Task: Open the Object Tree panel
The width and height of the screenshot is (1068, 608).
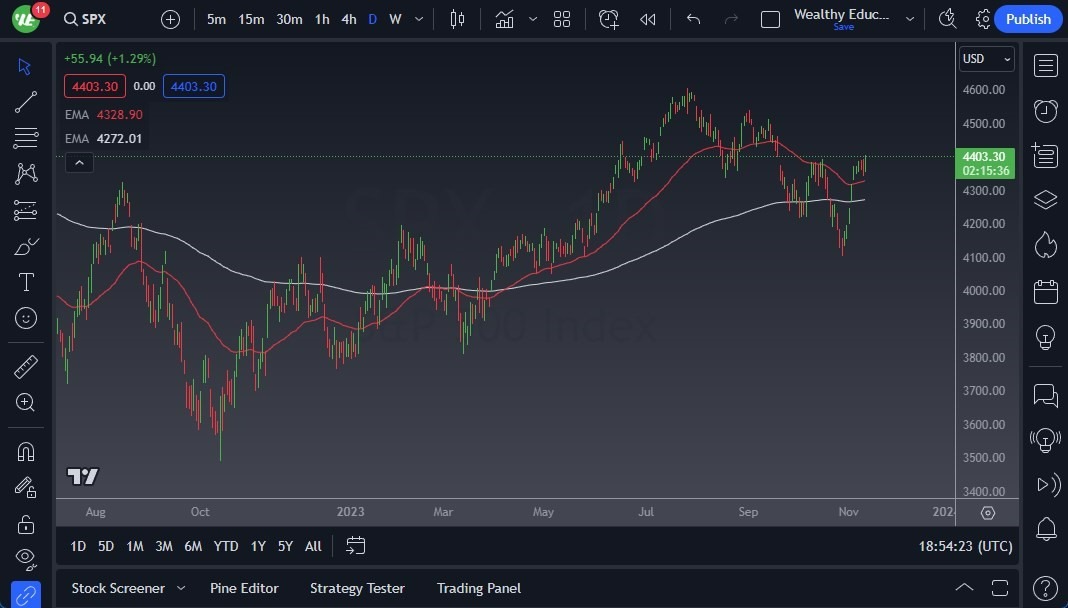Action: [x=1045, y=199]
